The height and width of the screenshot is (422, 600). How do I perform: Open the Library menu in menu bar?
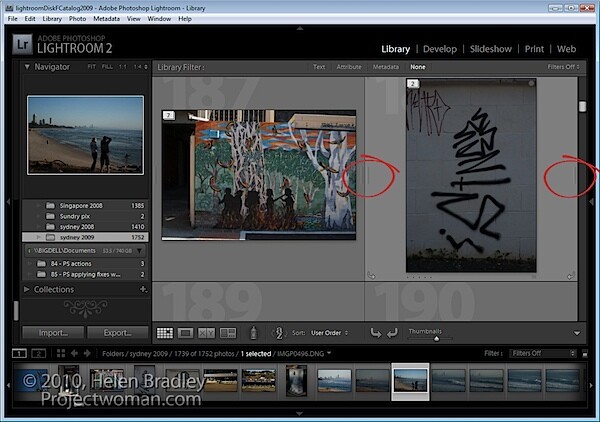pyautogui.click(x=52, y=19)
